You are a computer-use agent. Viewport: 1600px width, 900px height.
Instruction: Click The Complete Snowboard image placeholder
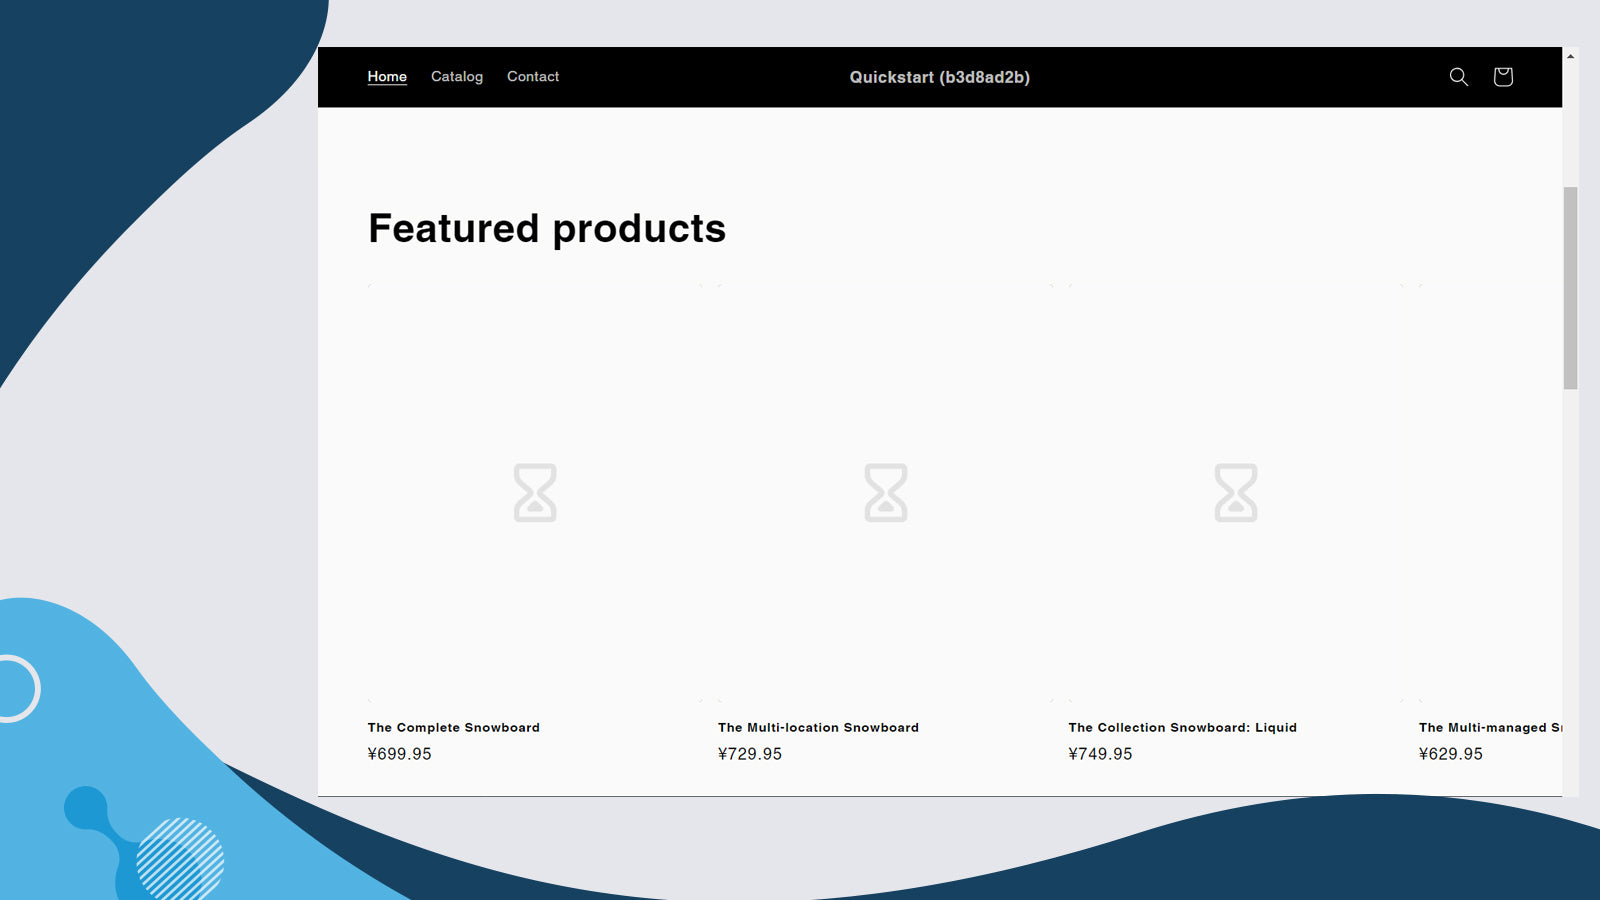[x=535, y=492]
